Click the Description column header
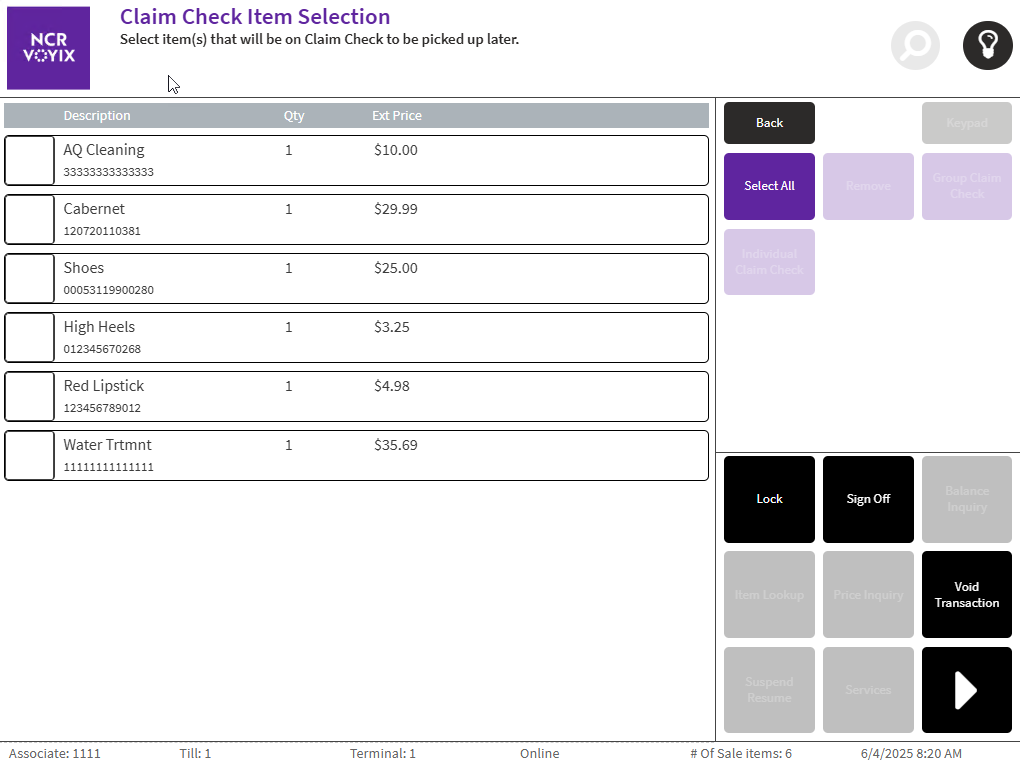This screenshot has width=1020, height=762. [x=97, y=115]
